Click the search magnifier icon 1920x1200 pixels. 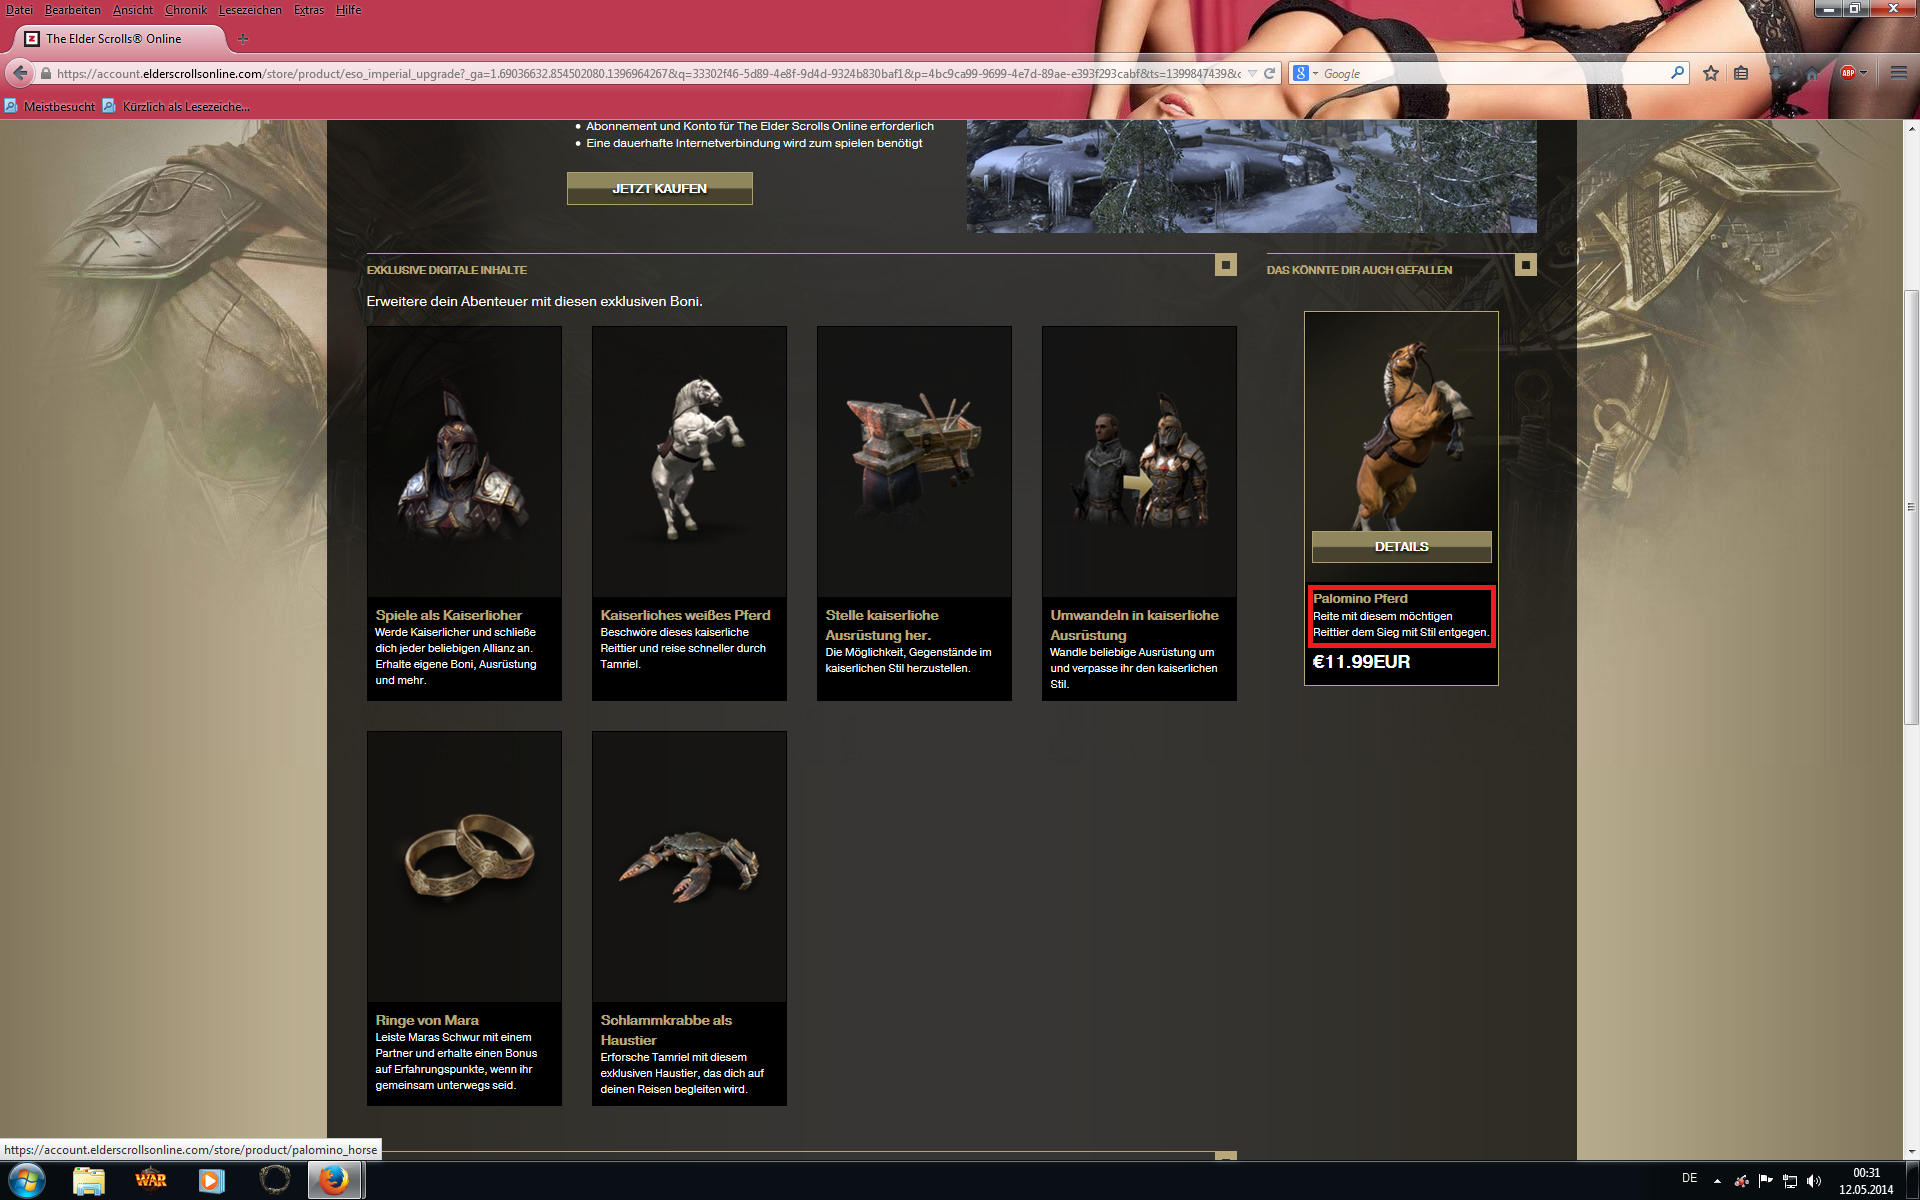tap(1677, 73)
